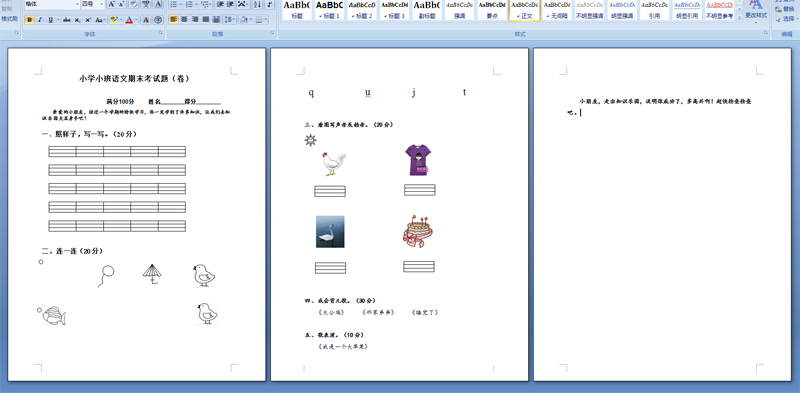Click the bullets list icon
This screenshot has height=393, width=800.
pyautogui.click(x=173, y=4)
